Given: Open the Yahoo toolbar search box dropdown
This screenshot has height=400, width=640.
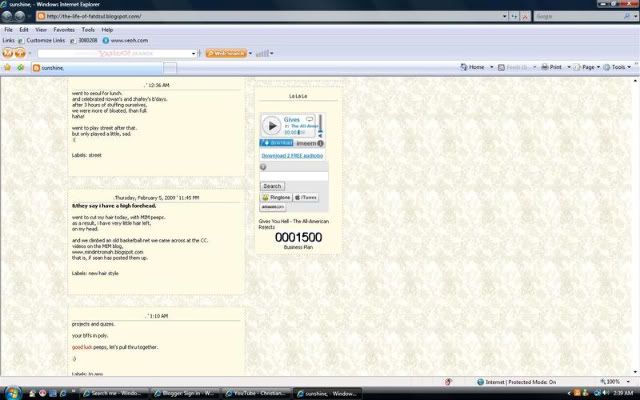Looking at the screenshot, I should [193, 53].
